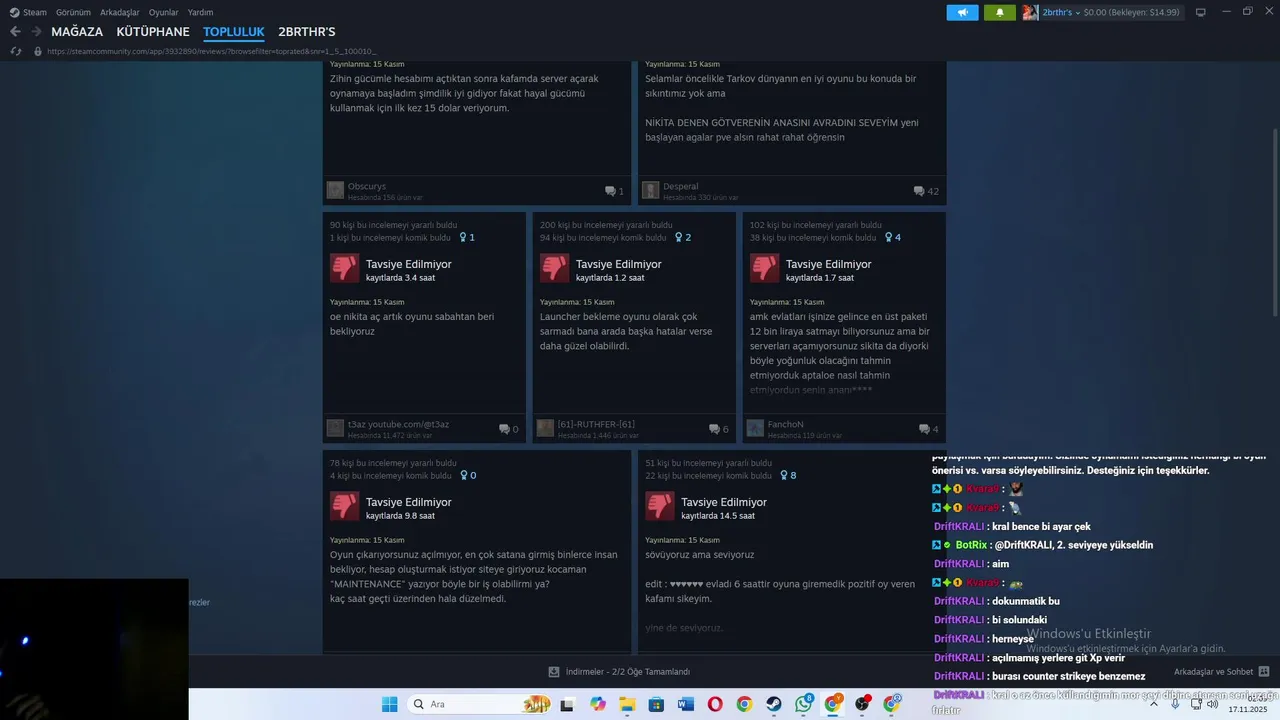This screenshot has height=720, width=1280.
Task: Open the Görünüm menu
Action: pyautogui.click(x=73, y=12)
